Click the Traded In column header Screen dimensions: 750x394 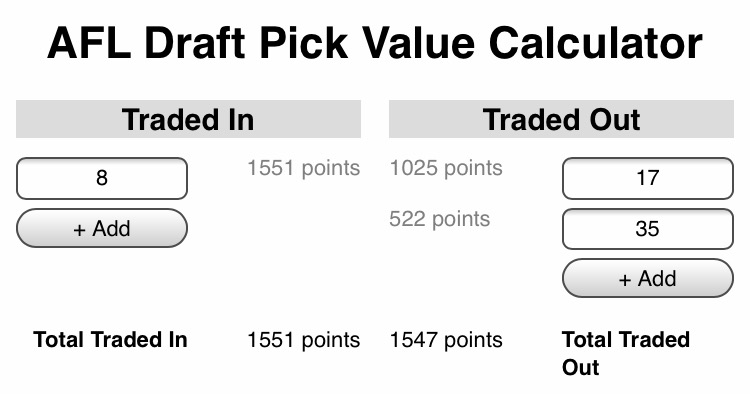(x=188, y=119)
